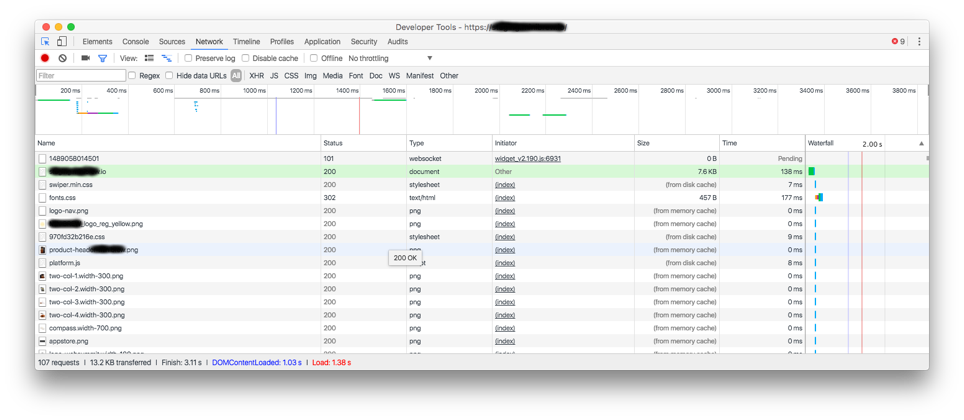Open the Audits tab

(x=397, y=42)
